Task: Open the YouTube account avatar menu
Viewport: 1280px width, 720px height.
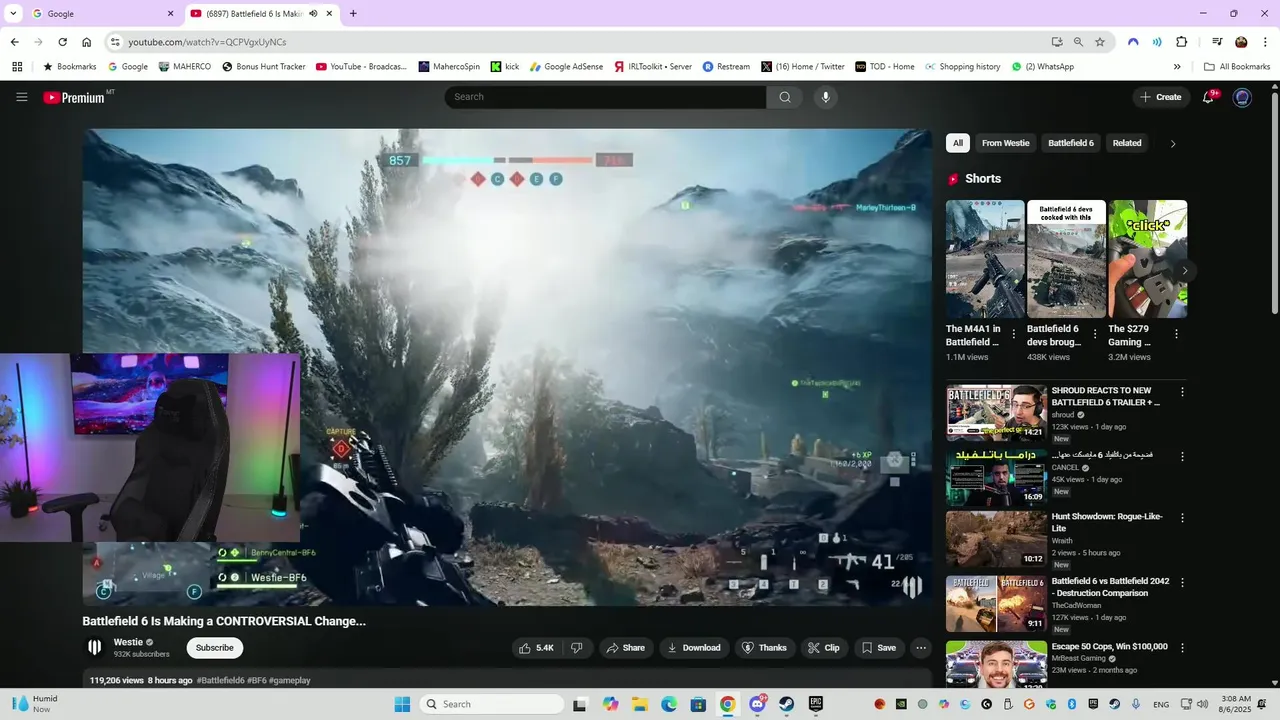Action: [1242, 97]
